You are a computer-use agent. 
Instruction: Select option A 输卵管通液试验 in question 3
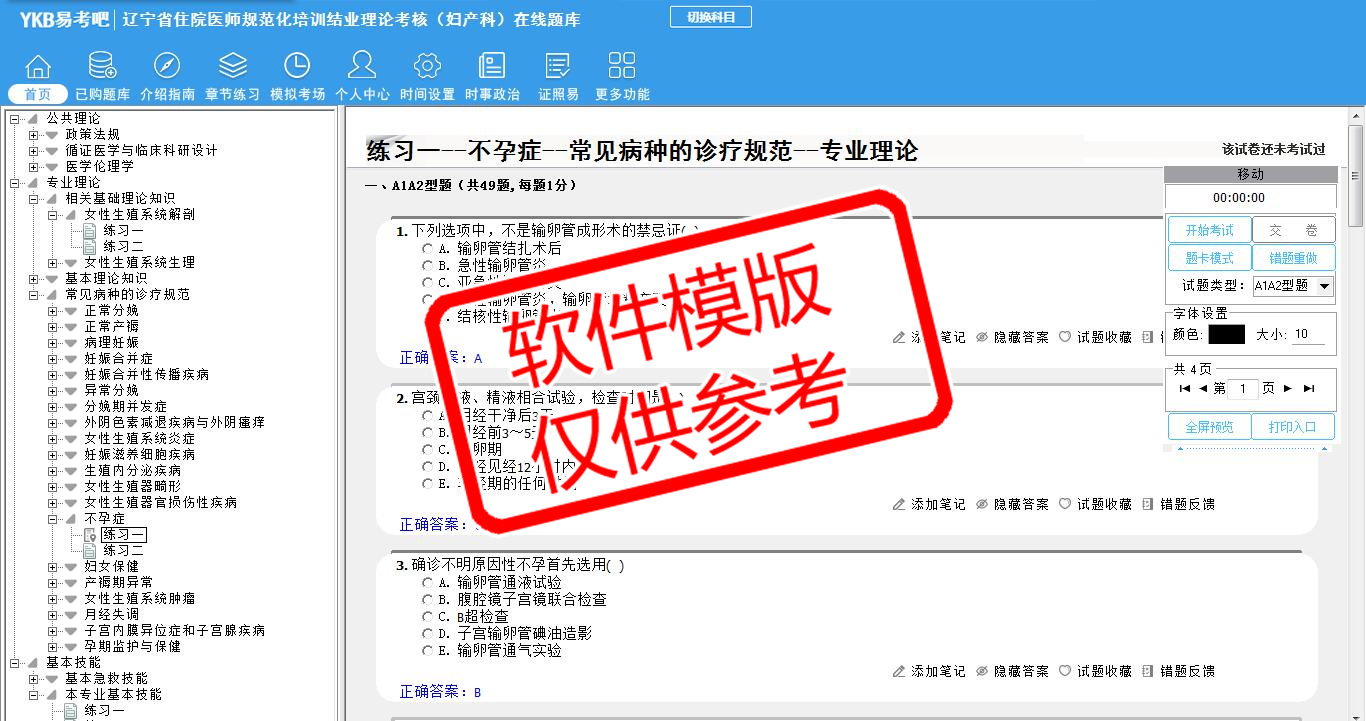click(x=428, y=582)
